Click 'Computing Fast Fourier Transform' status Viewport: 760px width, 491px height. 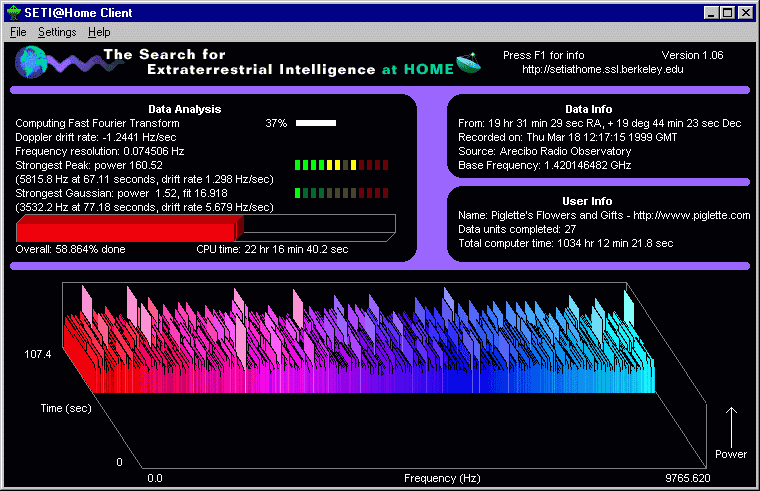coord(97,123)
